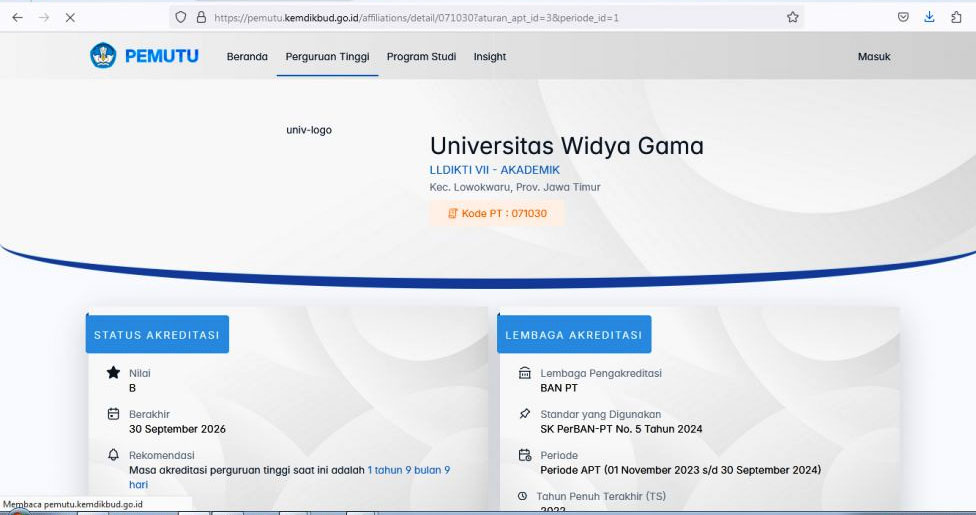Open the Pocket save icon

pos(903,17)
